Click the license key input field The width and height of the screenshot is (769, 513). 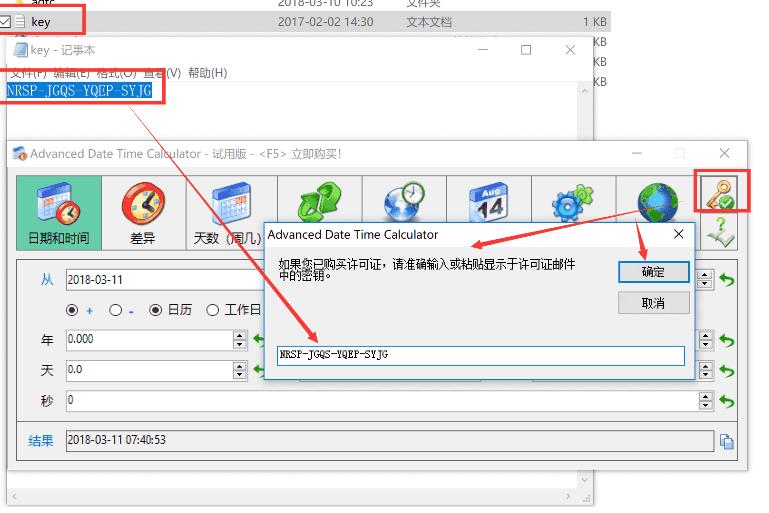point(481,356)
